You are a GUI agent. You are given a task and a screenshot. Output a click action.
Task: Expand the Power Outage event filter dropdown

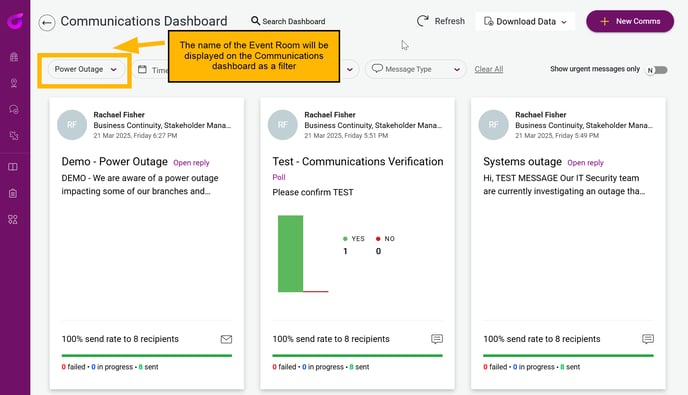point(86,69)
